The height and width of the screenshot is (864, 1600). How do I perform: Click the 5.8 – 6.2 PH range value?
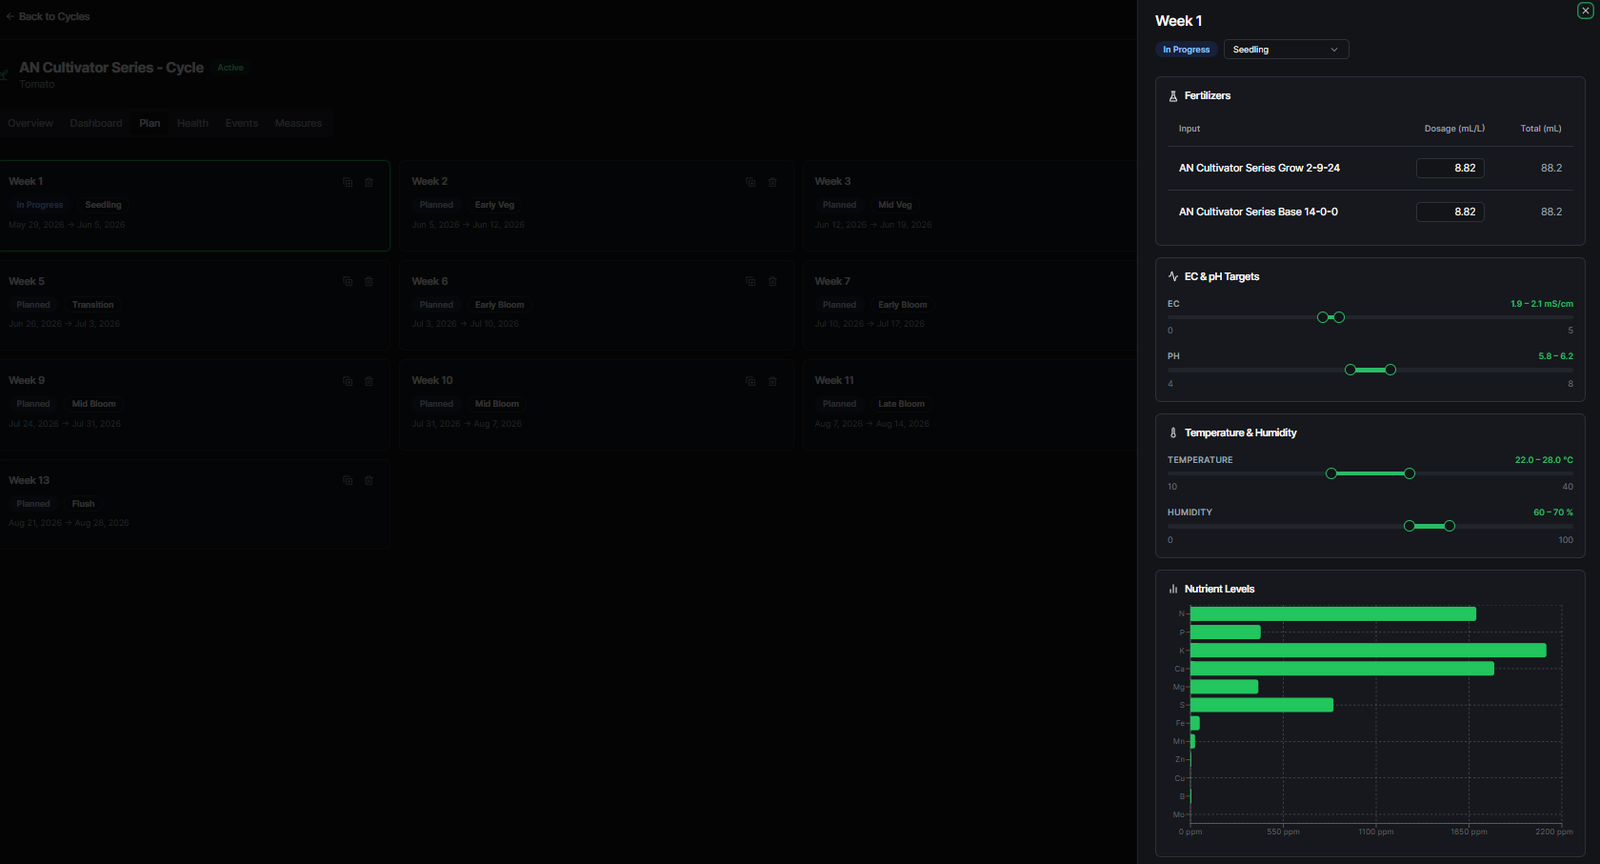1555,356
